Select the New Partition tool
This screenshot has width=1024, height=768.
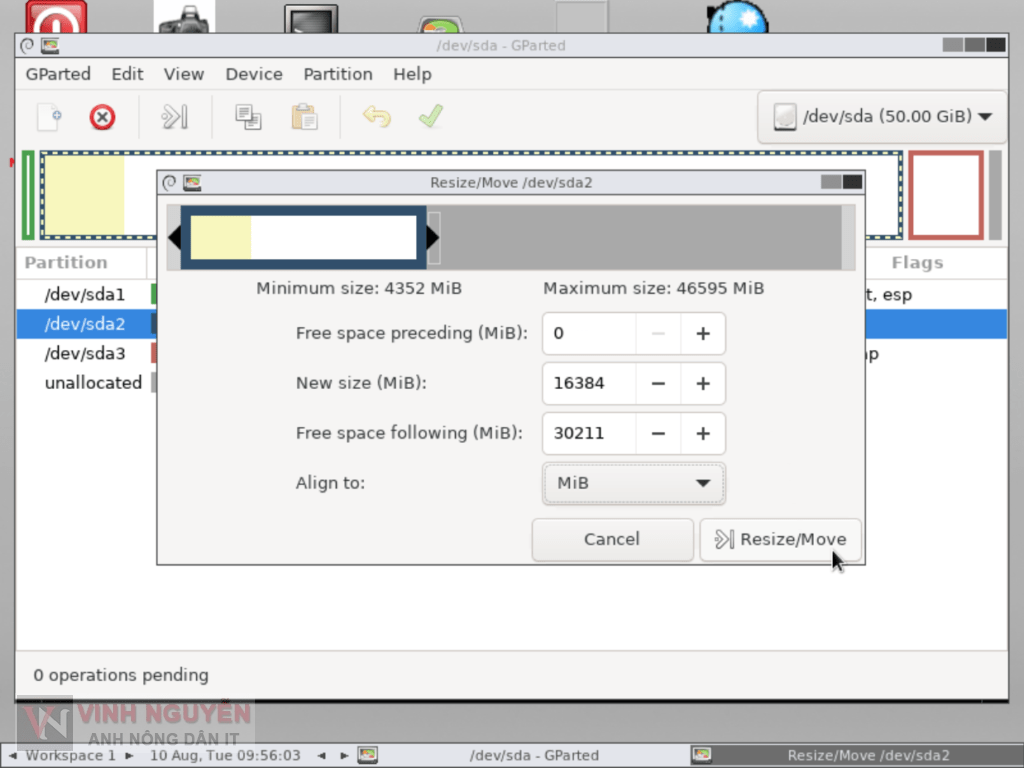49,117
